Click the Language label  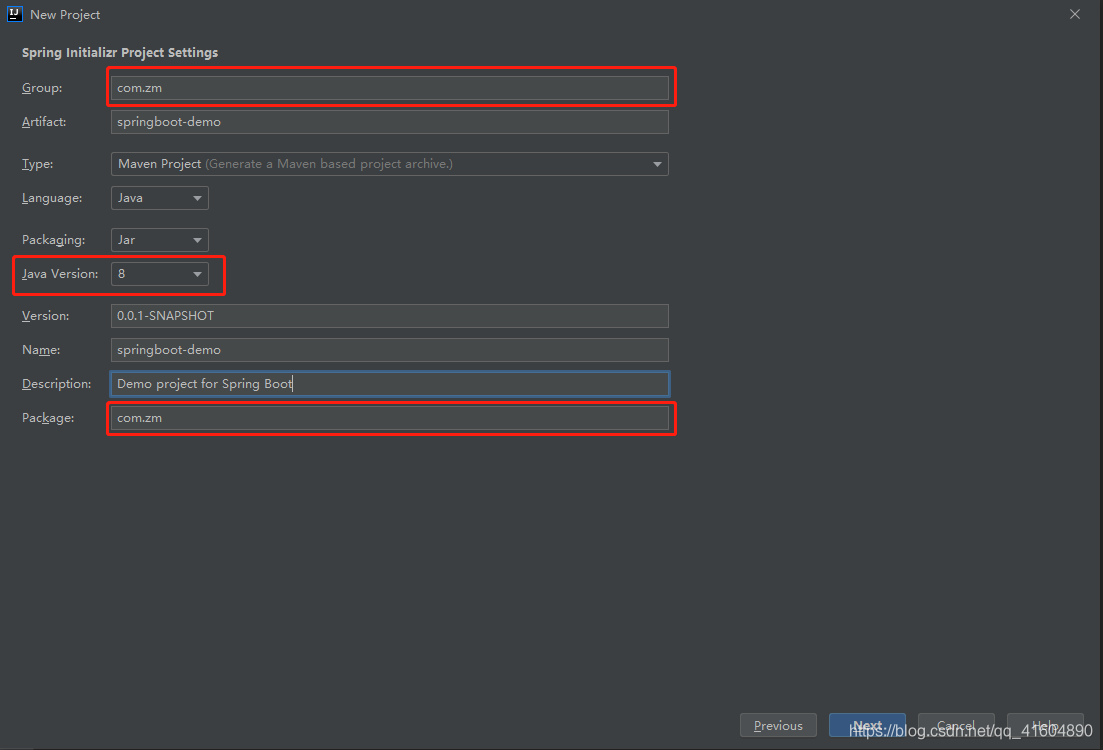point(52,198)
